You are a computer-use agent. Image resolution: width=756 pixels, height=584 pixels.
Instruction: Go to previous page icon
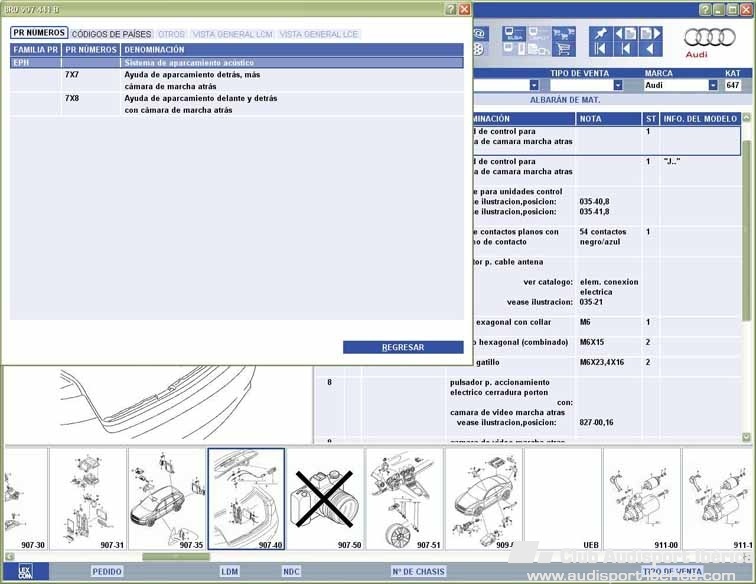click(x=625, y=33)
